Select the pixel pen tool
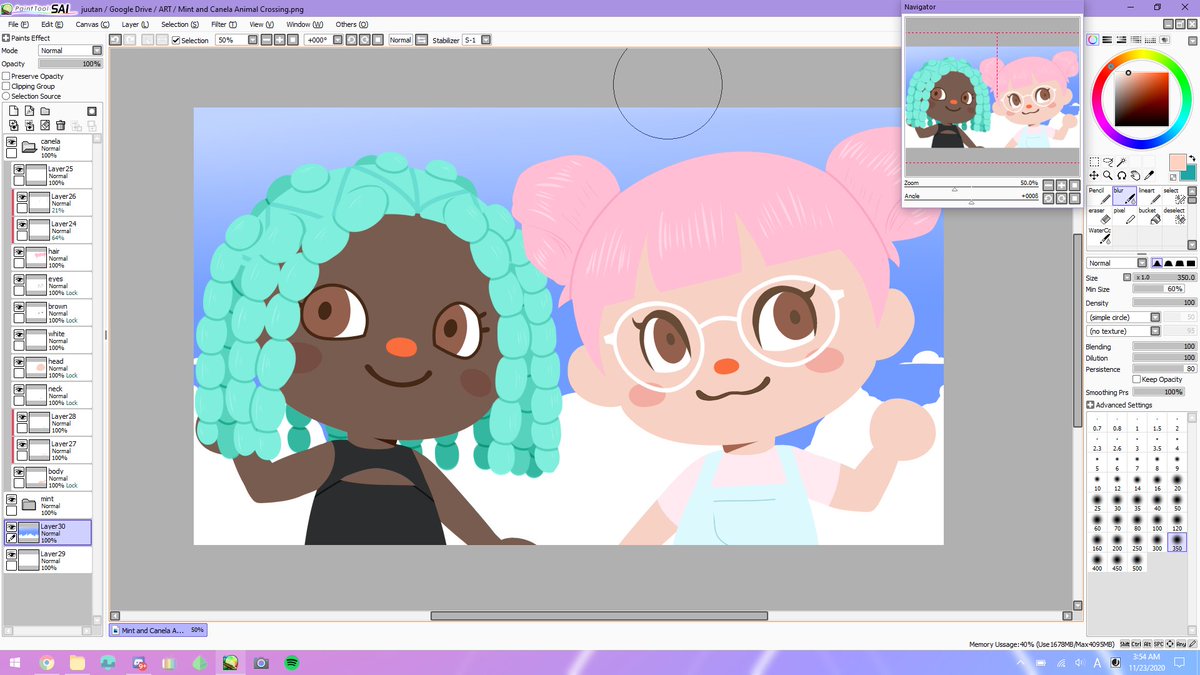Image resolution: width=1200 pixels, height=675 pixels. click(x=1125, y=216)
